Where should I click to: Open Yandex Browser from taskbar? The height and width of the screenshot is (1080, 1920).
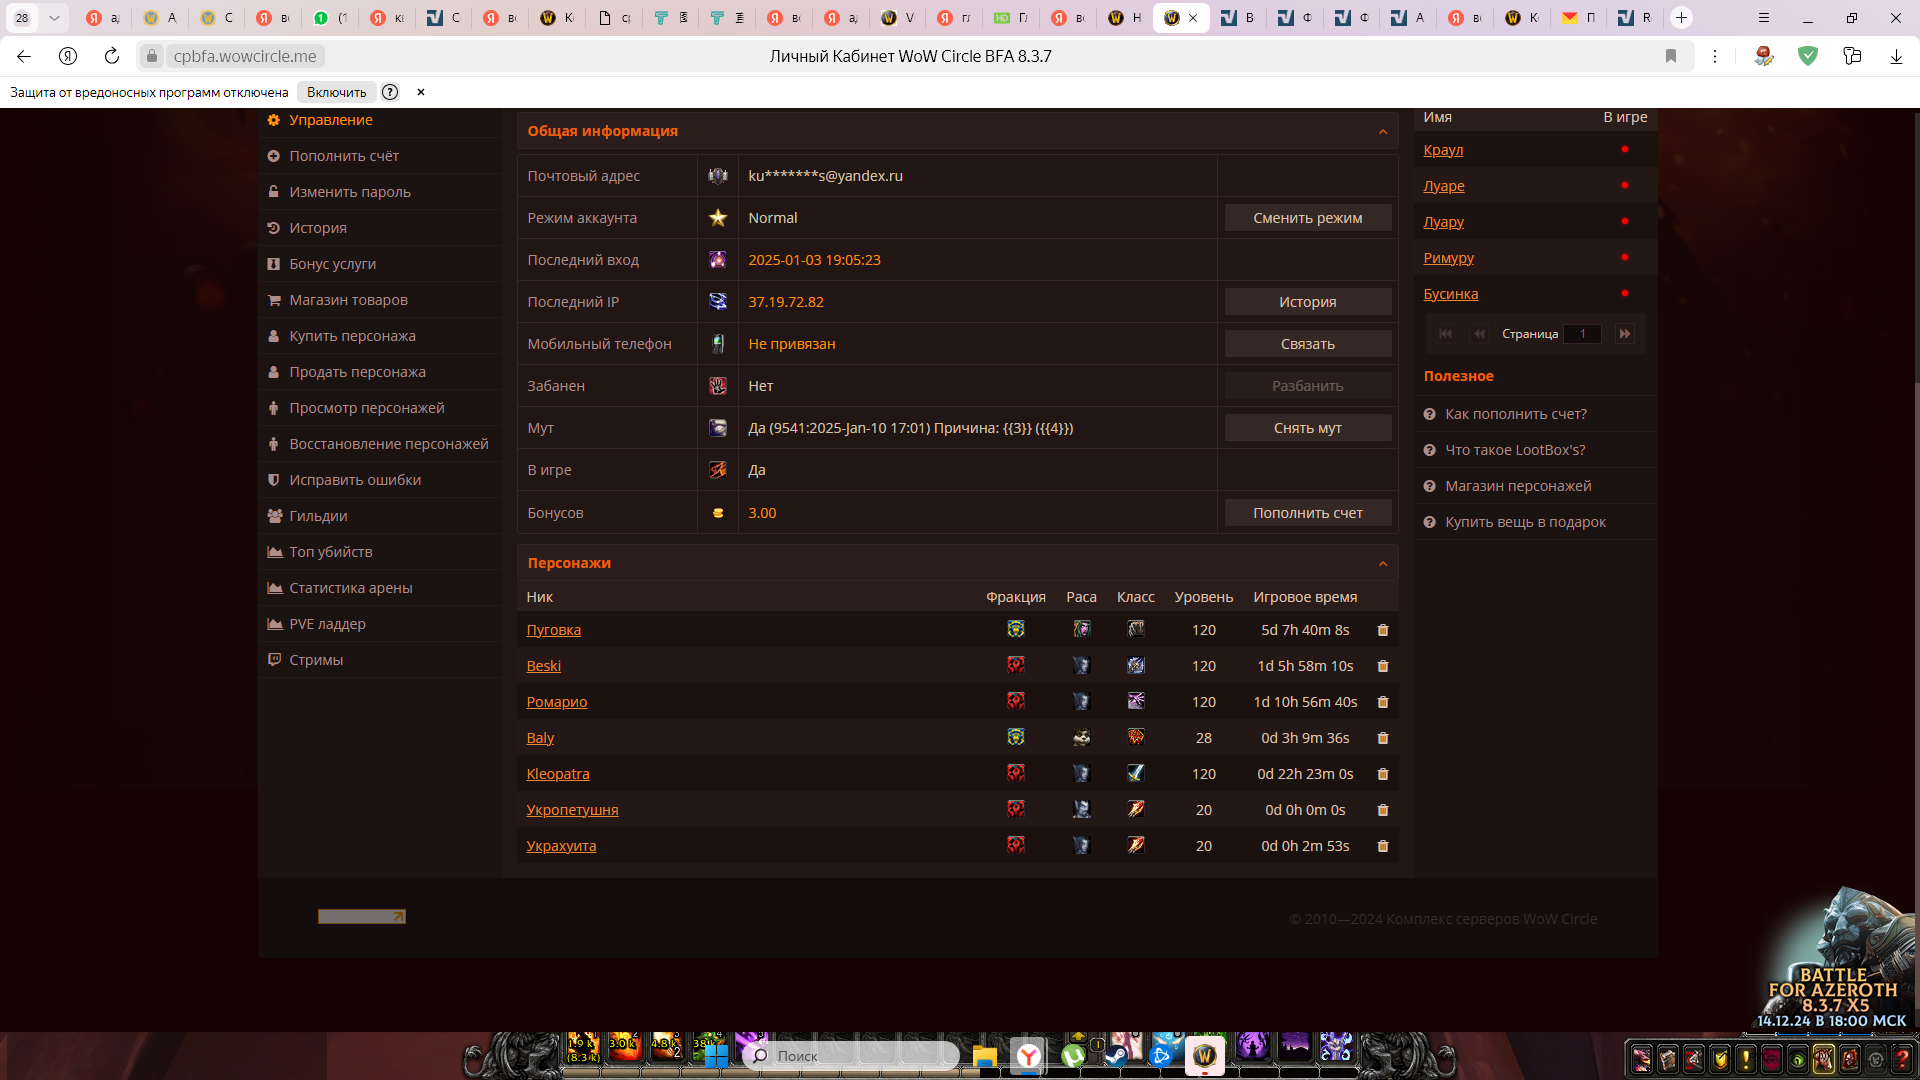tap(1029, 1056)
